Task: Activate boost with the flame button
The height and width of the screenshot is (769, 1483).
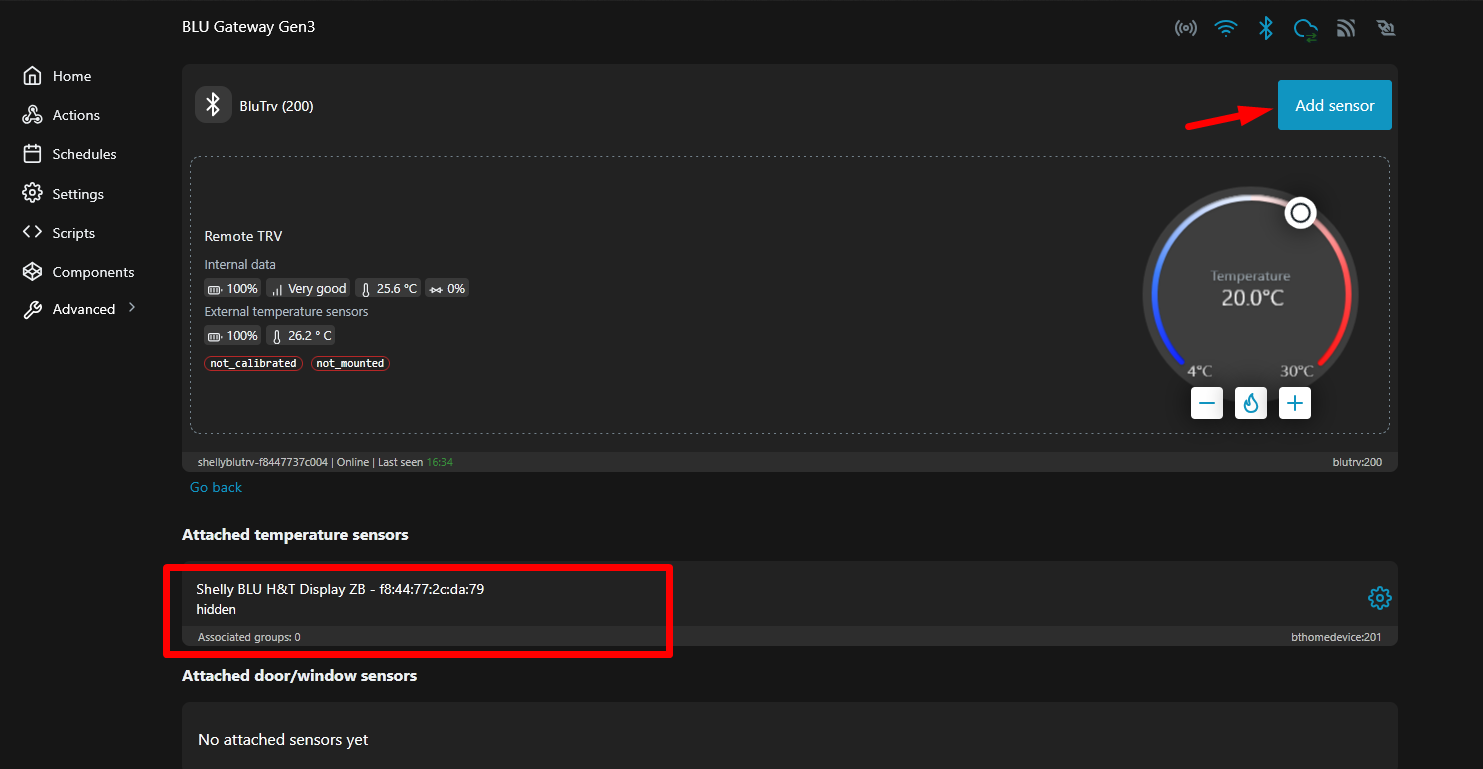Action: [1251, 403]
